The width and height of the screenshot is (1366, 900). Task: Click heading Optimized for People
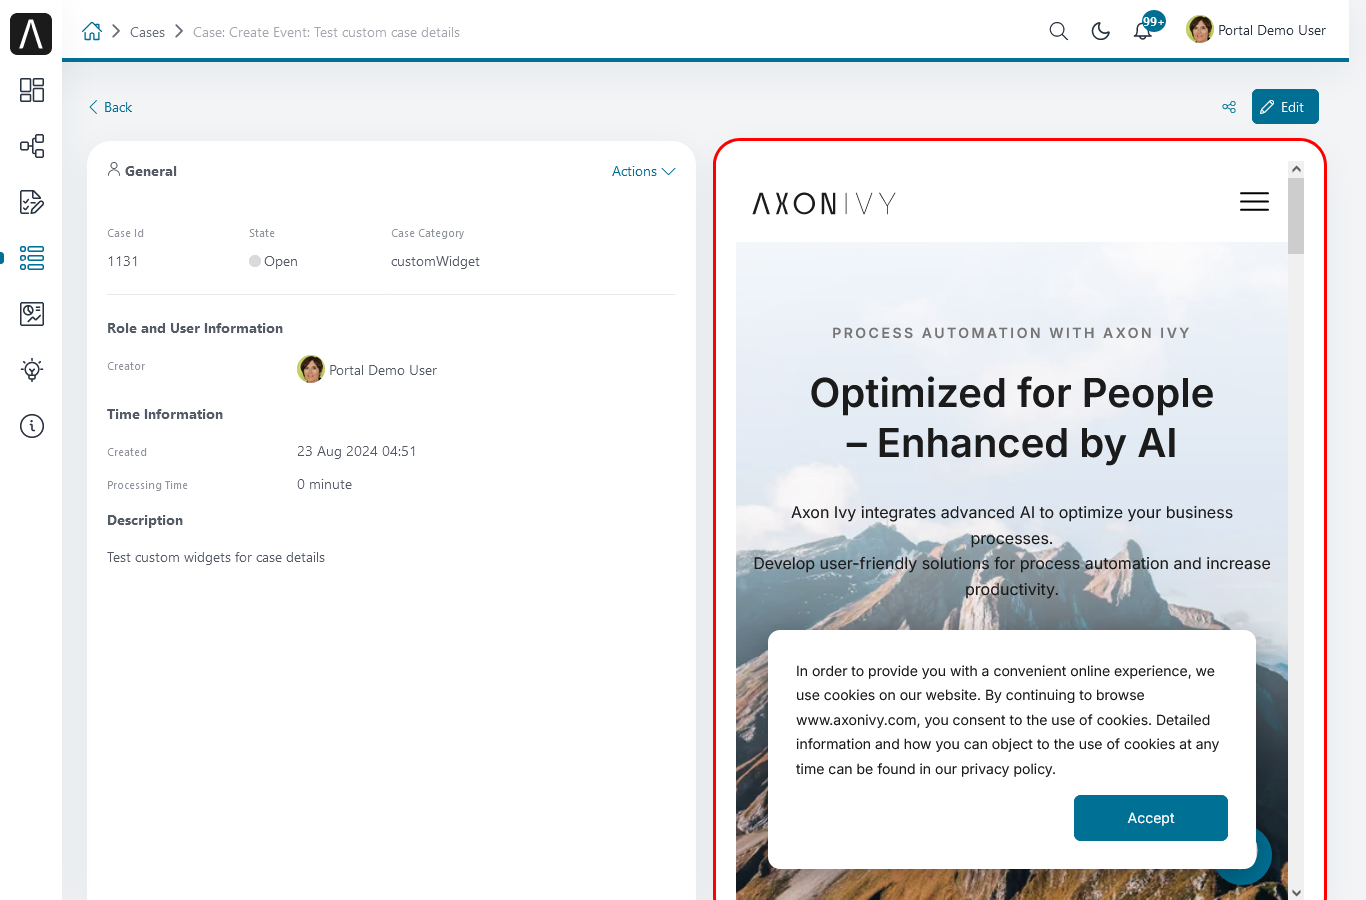[1012, 418]
